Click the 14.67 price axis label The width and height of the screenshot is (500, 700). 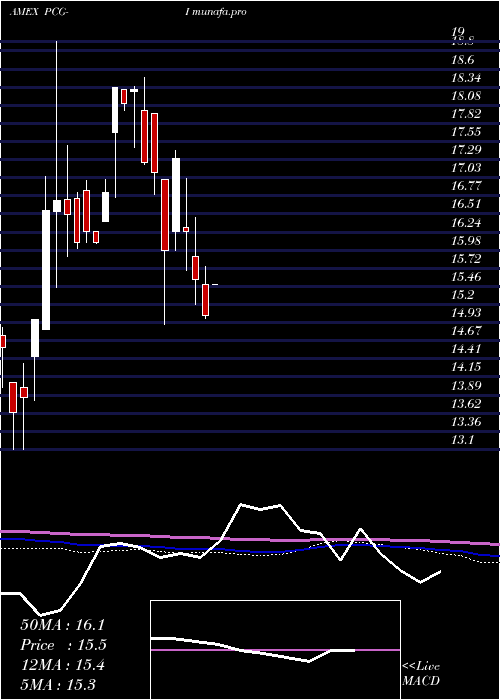(466, 331)
